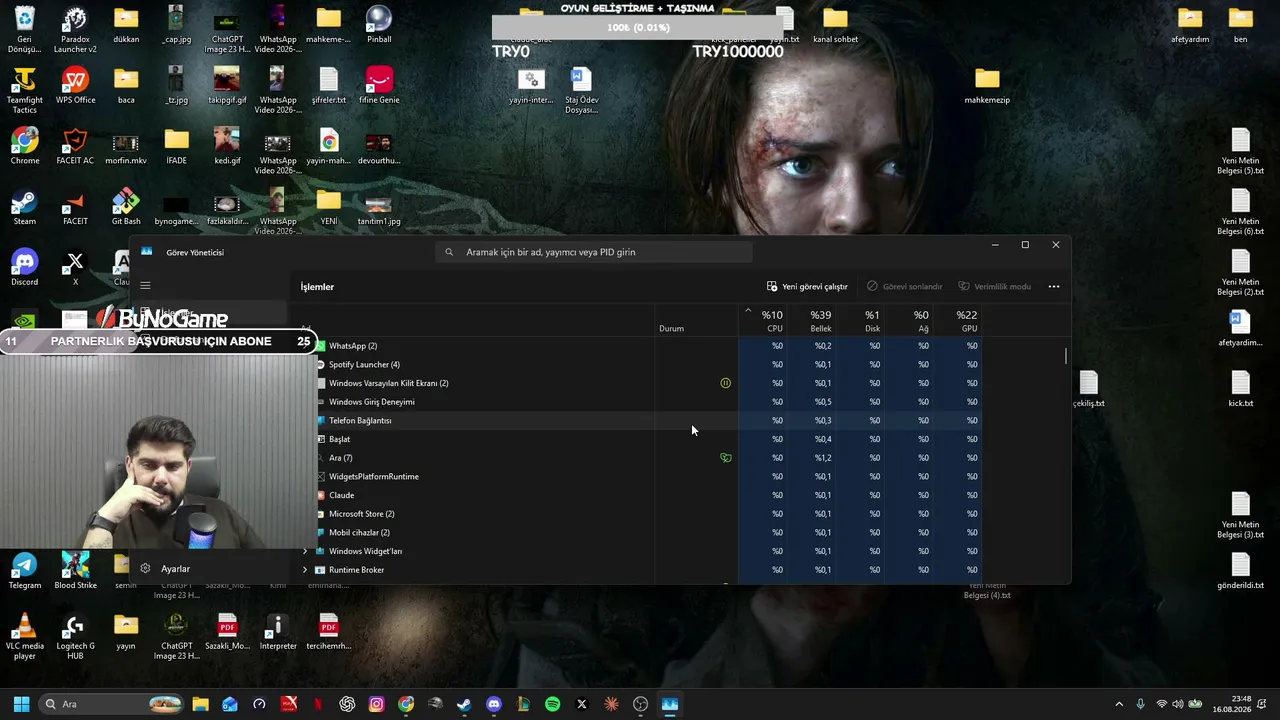Click the microphone icon in system tray
Viewport: 1280px width, 720px height.
point(1140,704)
